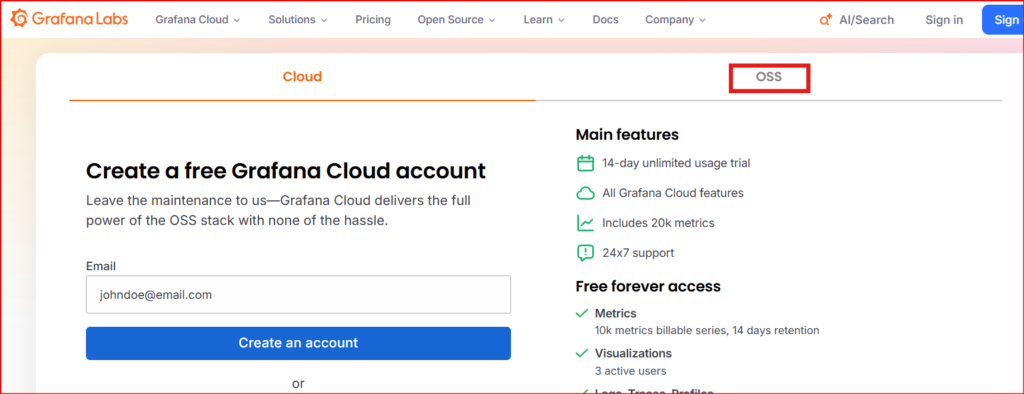The height and width of the screenshot is (394, 1024).
Task: Click the text '24x7 support'
Action: click(x=638, y=253)
